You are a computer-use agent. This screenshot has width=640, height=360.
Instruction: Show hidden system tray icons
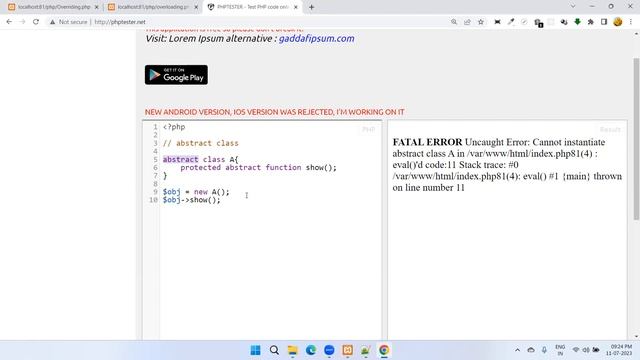coord(518,350)
